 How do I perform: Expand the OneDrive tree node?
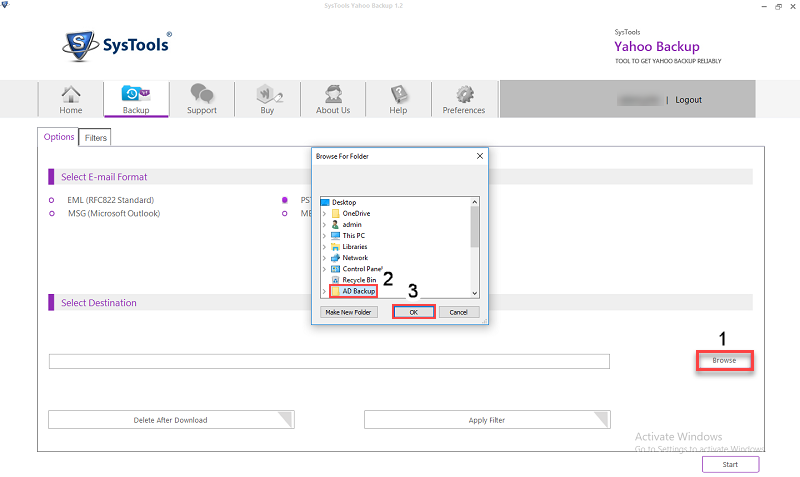pos(324,213)
